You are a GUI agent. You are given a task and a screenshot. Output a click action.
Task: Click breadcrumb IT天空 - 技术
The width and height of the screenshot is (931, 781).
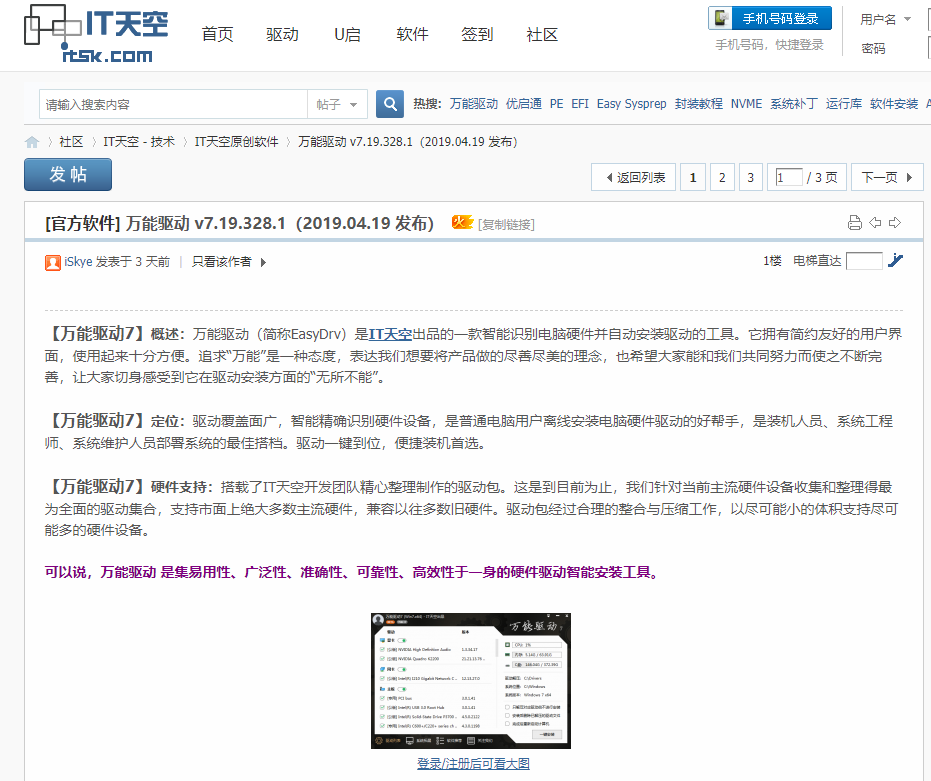click(139, 142)
